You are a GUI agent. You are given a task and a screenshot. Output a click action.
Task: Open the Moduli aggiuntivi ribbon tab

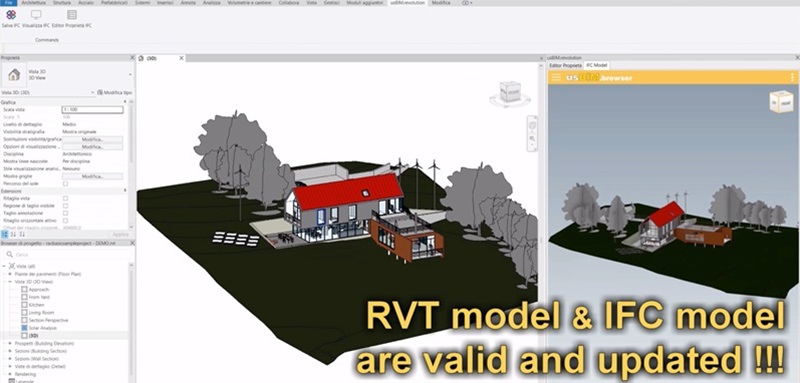[x=365, y=3]
